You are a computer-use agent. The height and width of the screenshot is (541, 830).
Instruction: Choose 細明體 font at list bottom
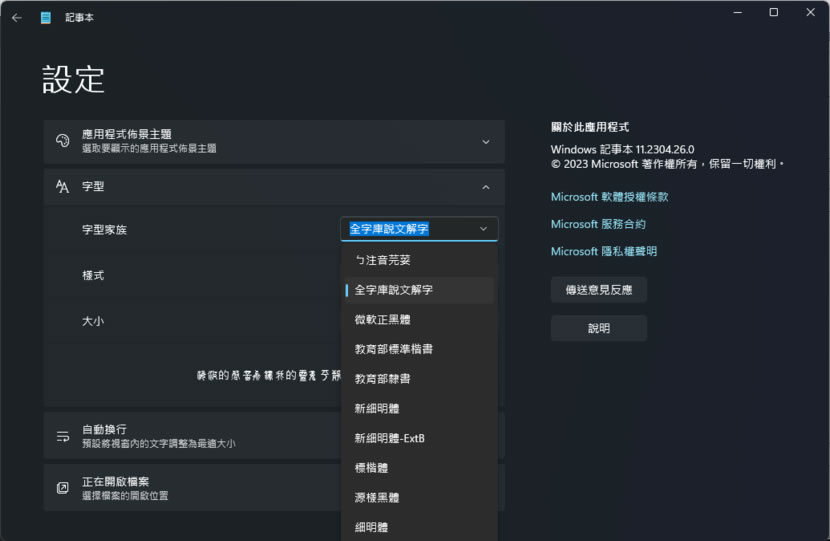coord(419,527)
